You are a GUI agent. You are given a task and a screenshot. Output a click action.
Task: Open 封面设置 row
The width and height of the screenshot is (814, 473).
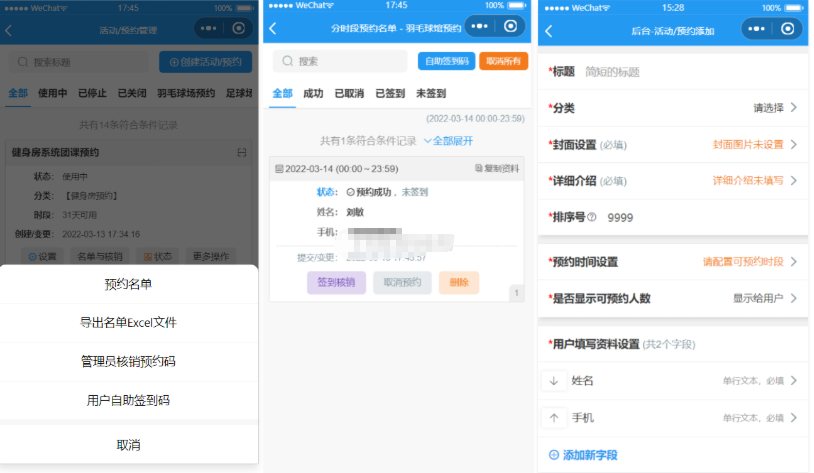coord(673,144)
